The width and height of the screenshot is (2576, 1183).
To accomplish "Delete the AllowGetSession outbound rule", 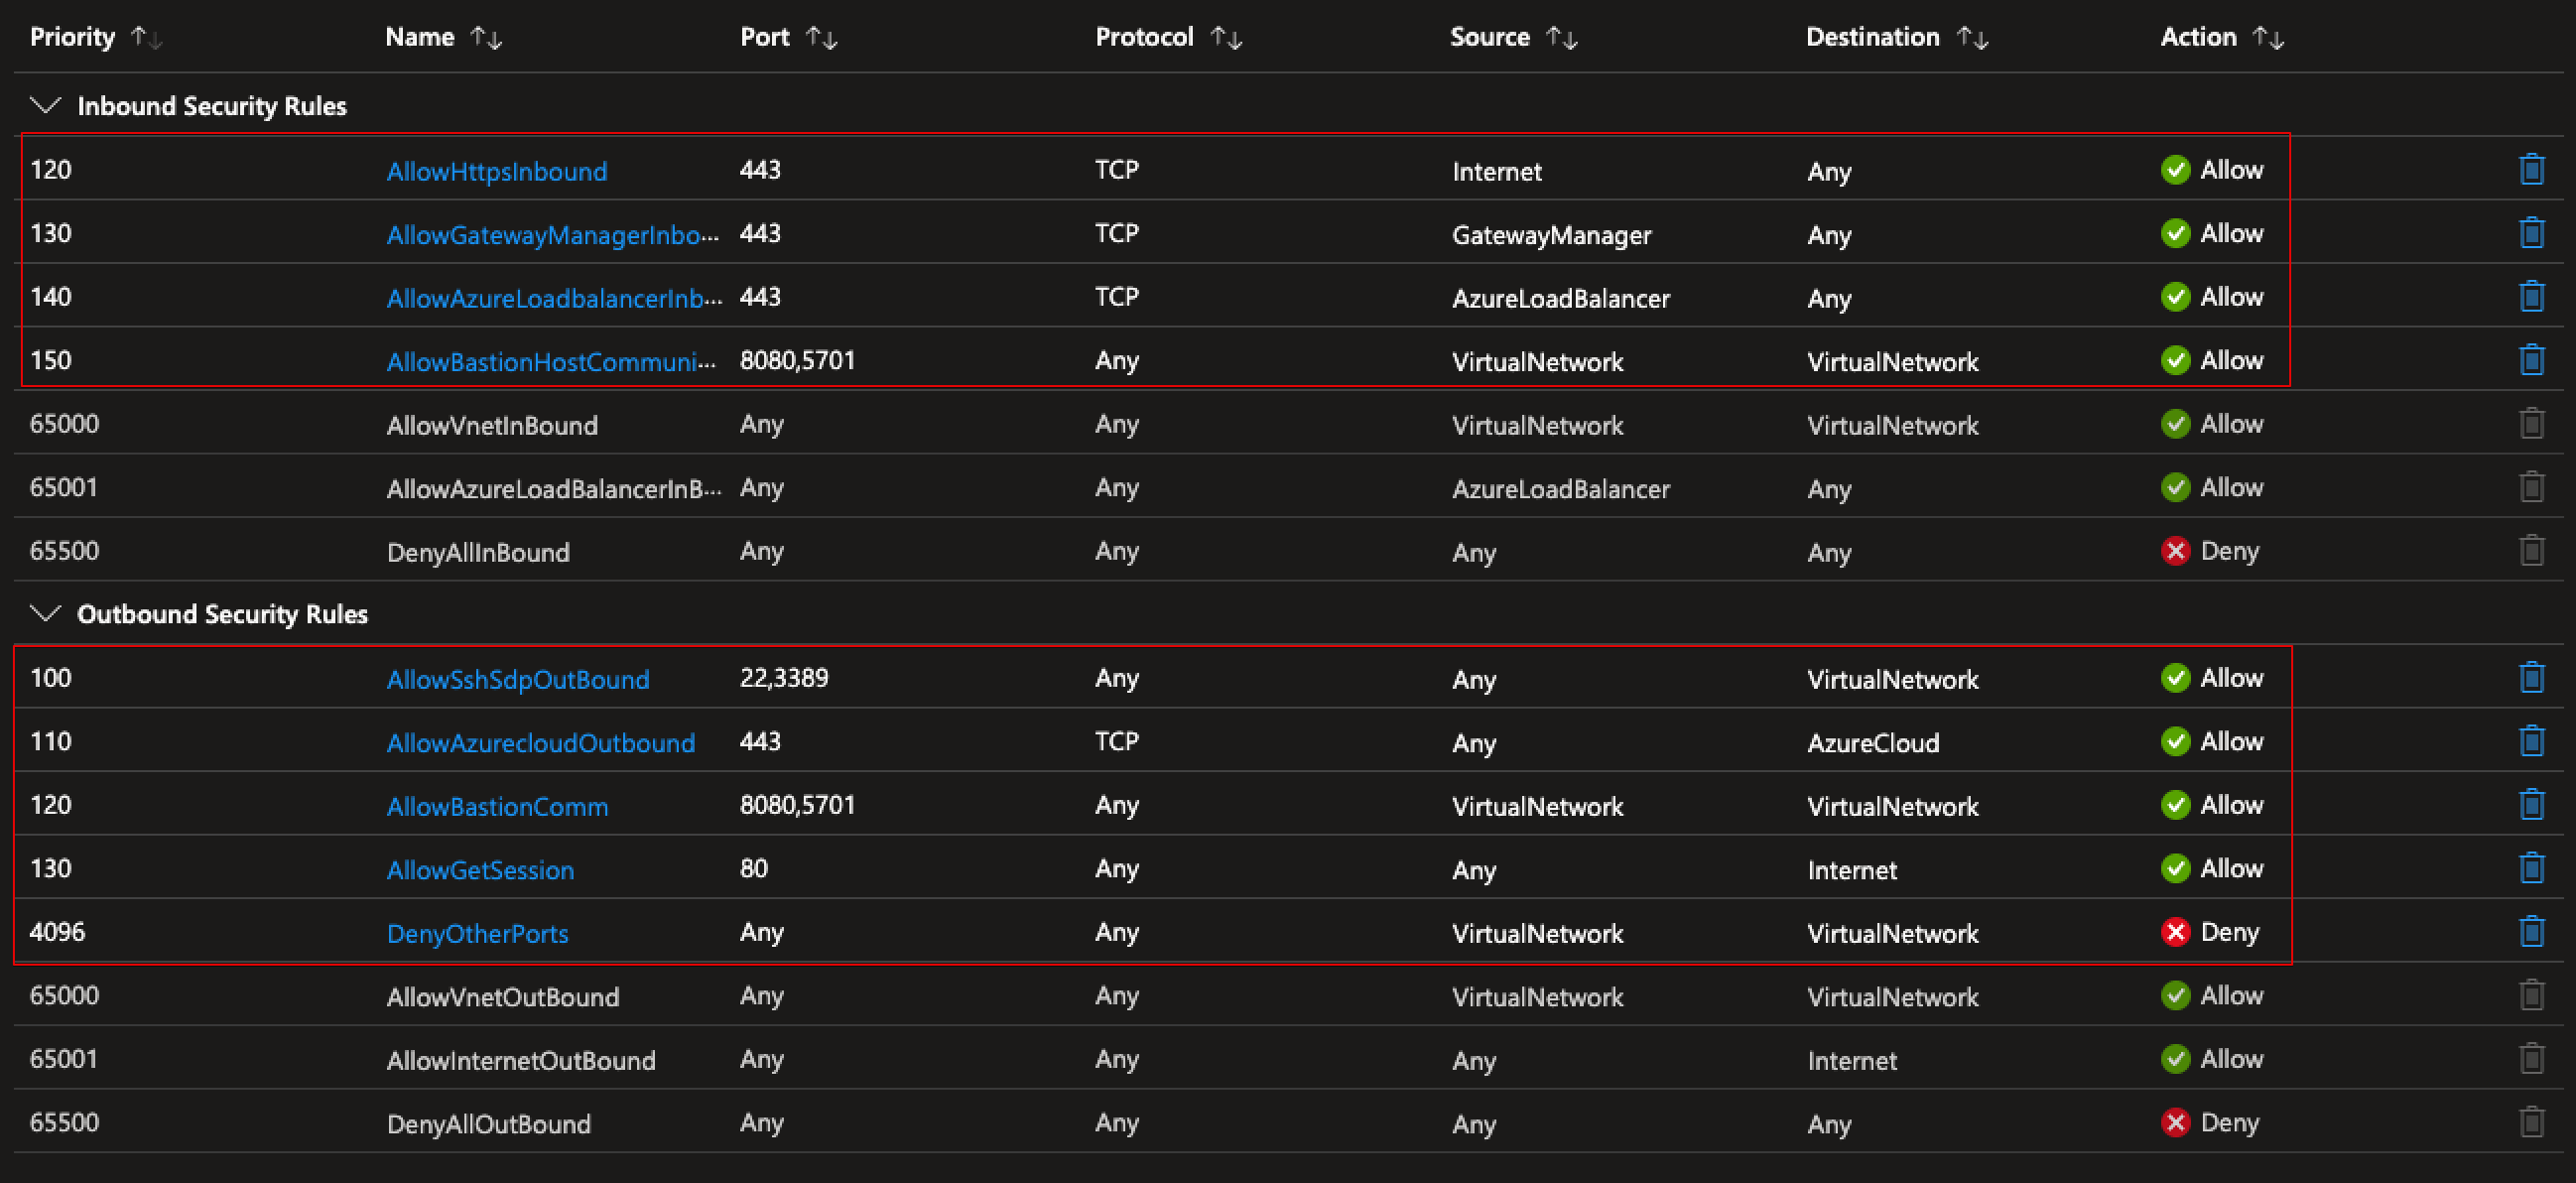I will pos(2531,868).
